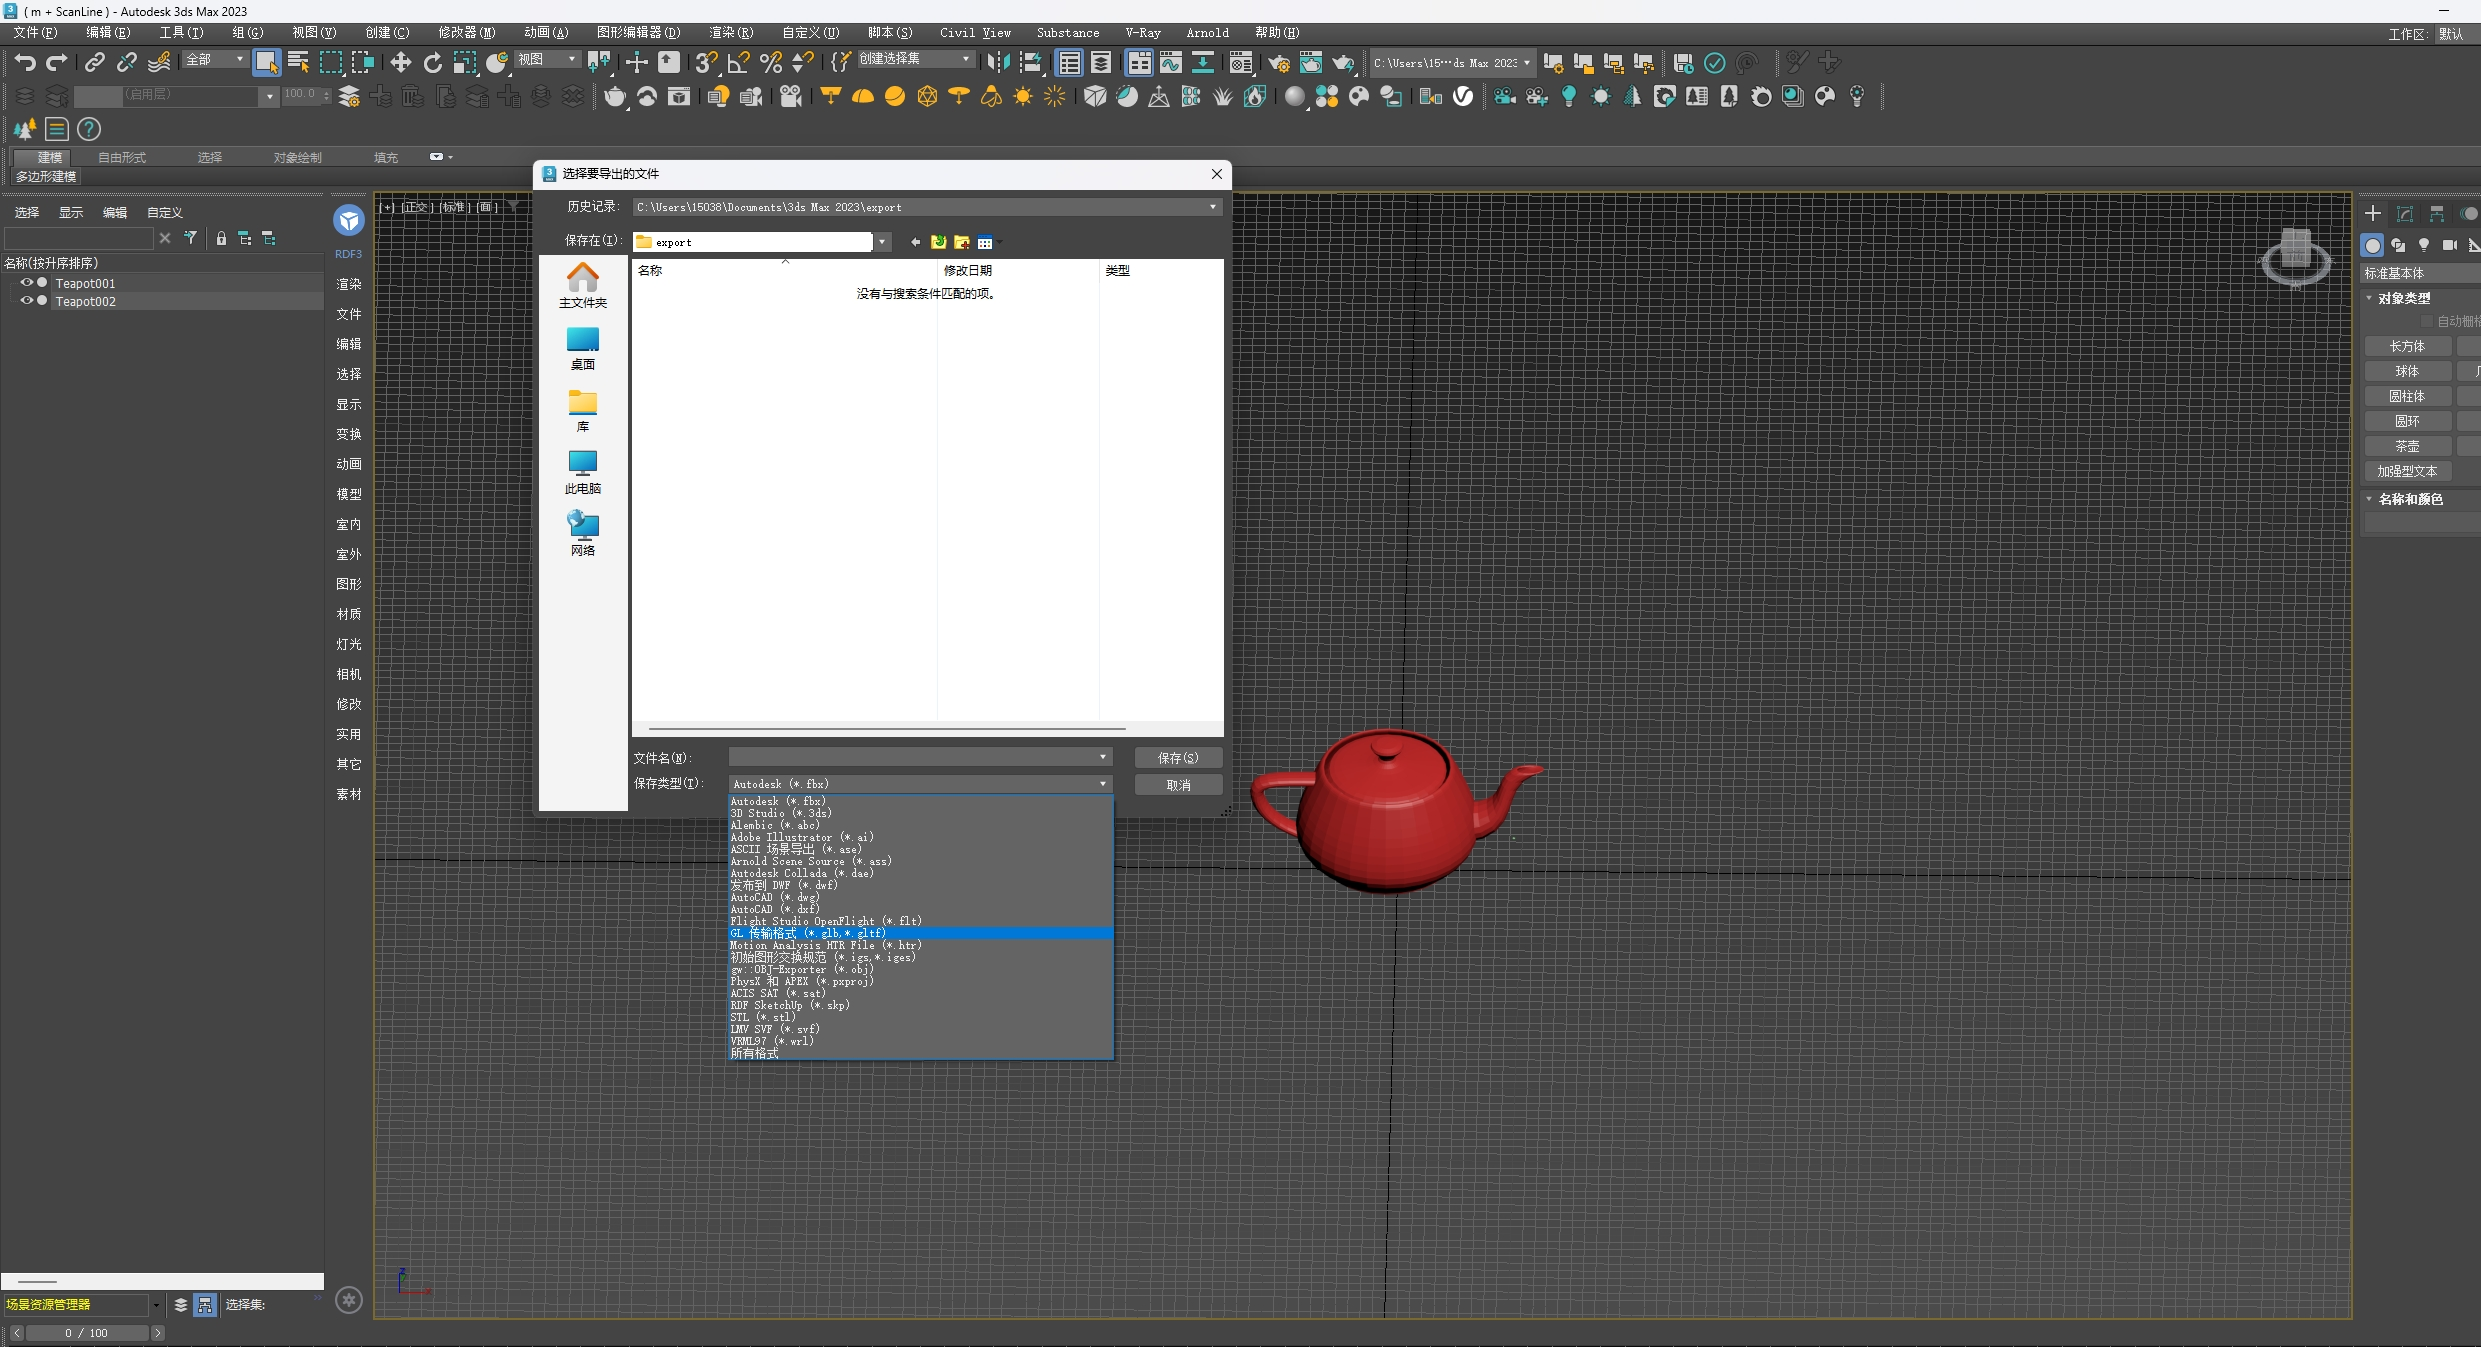Enable the 自动栅格 checkbox
Viewport: 2481px width, 1347px height.
pyautogui.click(x=2427, y=321)
